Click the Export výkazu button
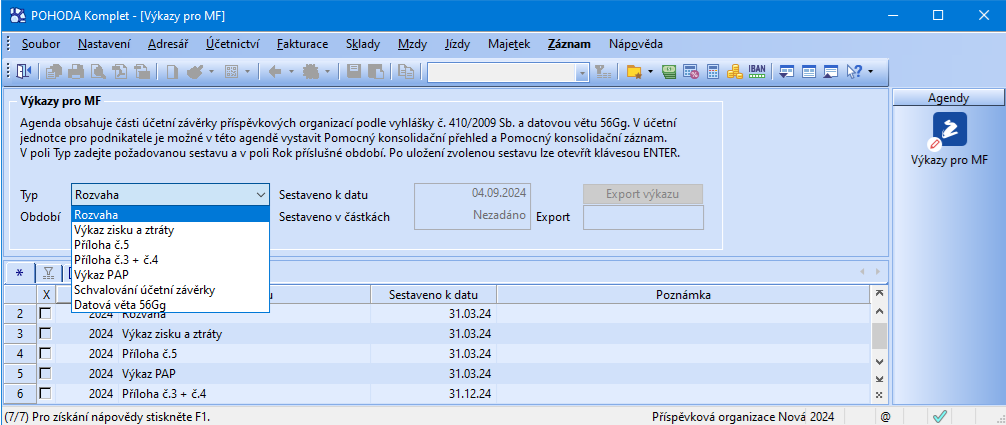The width and height of the screenshot is (1006, 425). [643, 194]
